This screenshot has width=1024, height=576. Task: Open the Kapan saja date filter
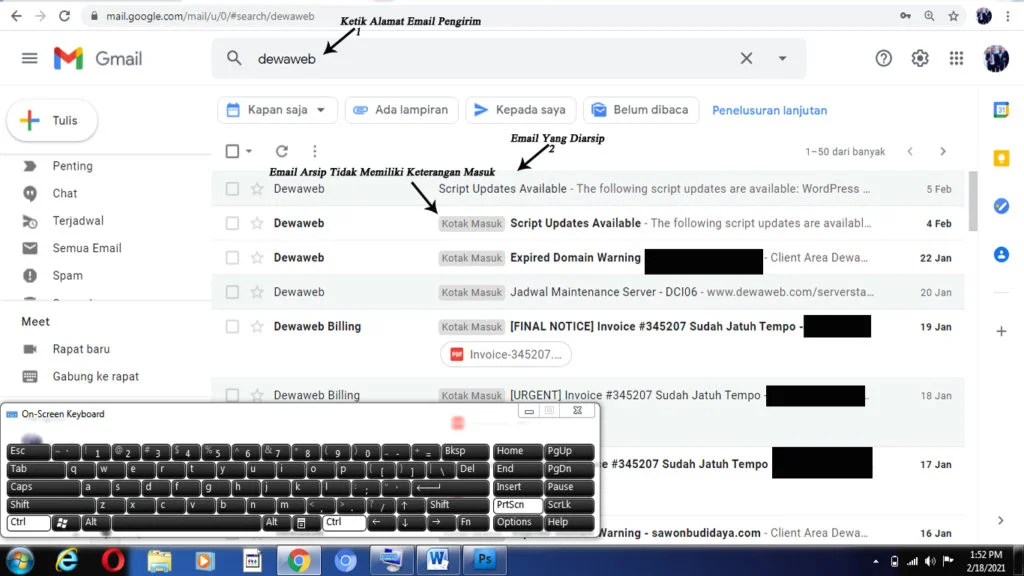point(277,110)
